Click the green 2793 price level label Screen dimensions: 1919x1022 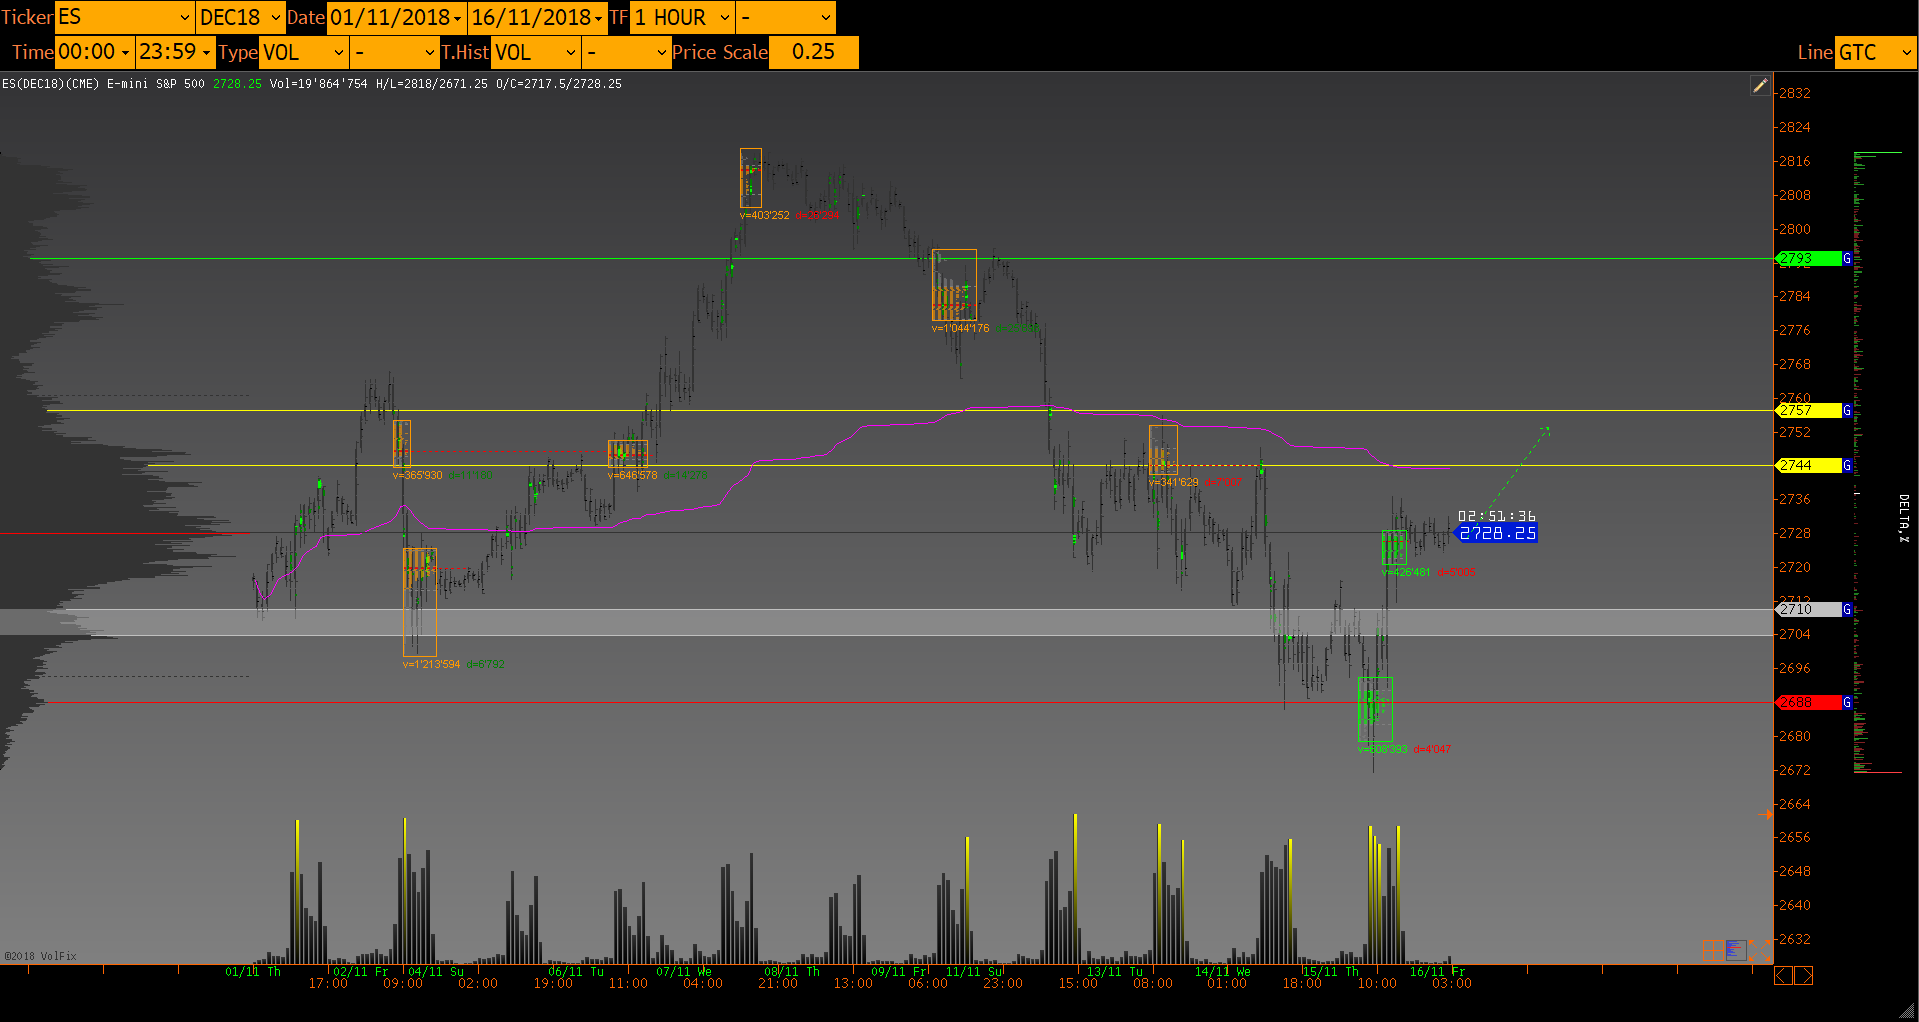click(1808, 259)
